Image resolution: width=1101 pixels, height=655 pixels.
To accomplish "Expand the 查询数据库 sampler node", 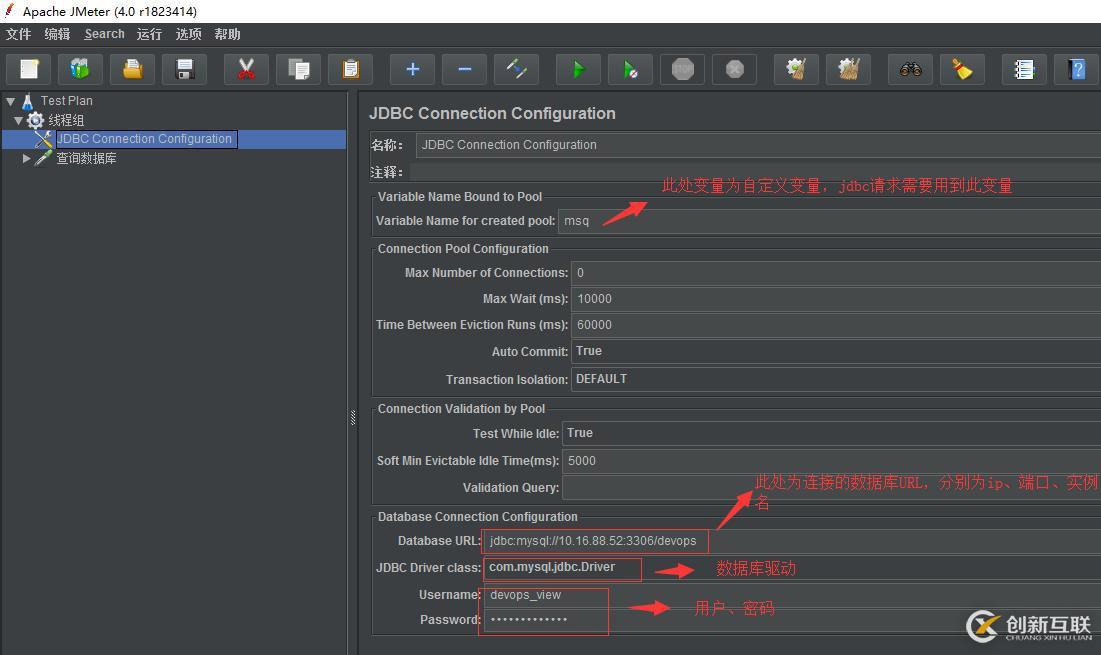I will (26, 159).
